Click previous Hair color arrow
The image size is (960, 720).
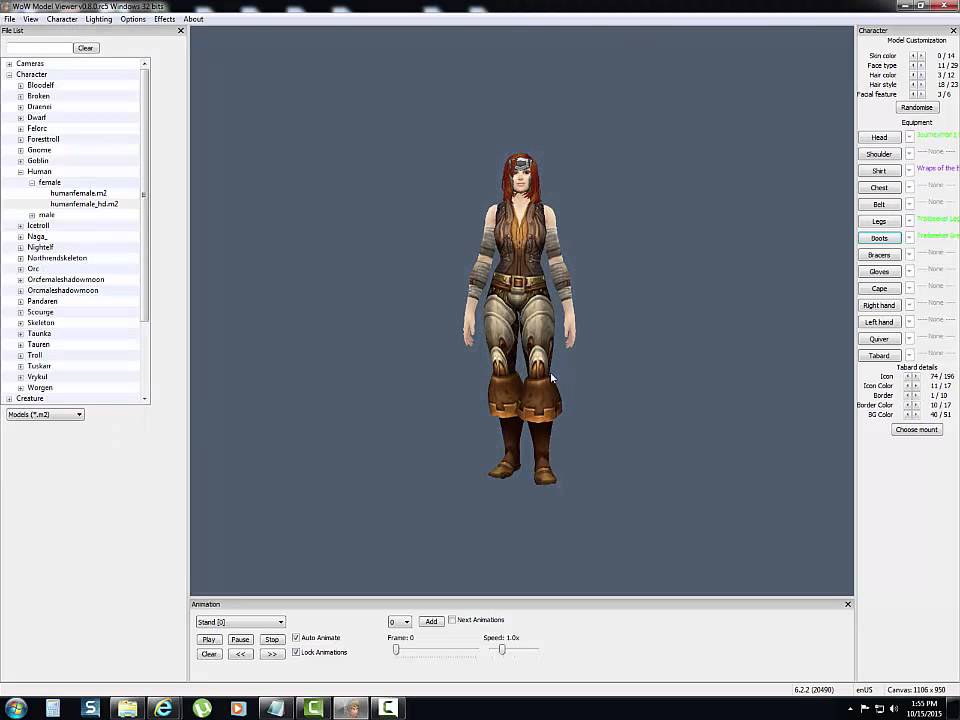coord(913,75)
